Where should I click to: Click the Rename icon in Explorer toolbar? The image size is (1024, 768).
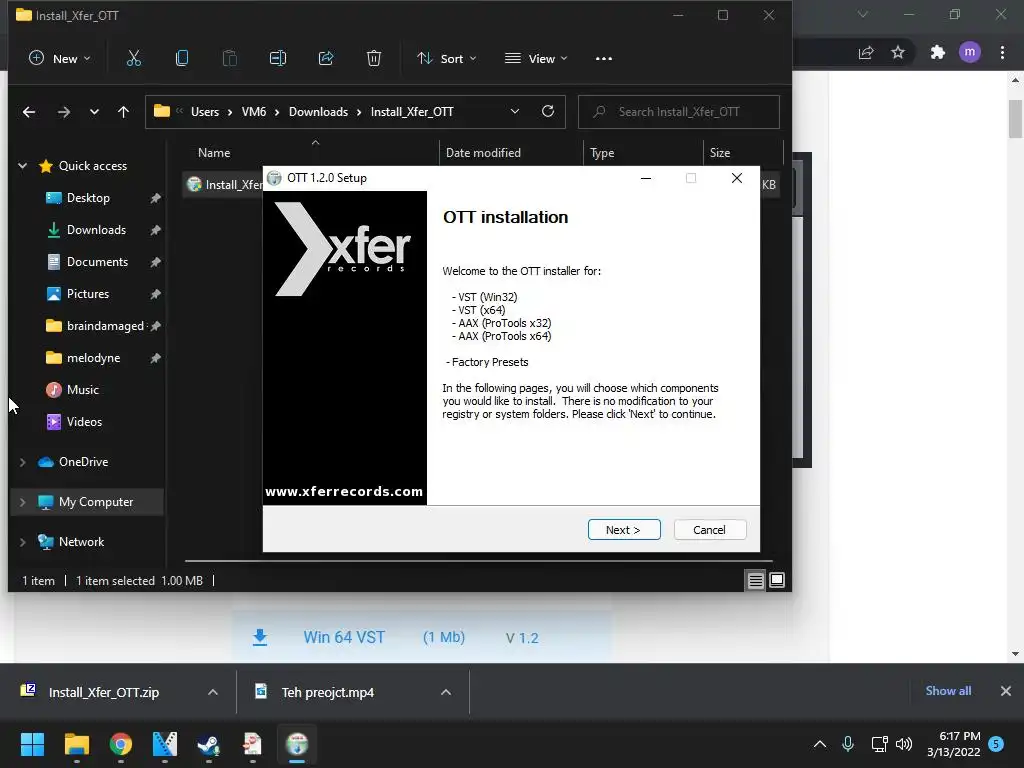278,59
